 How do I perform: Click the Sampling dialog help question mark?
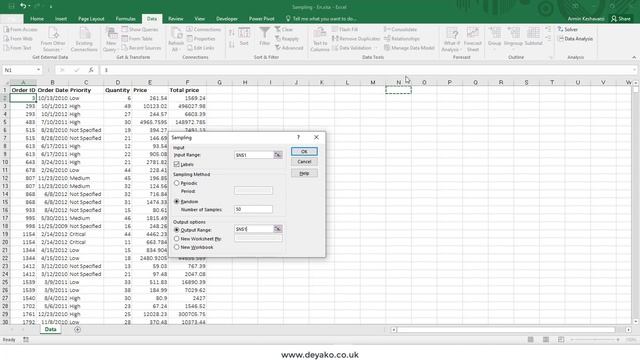coord(298,138)
